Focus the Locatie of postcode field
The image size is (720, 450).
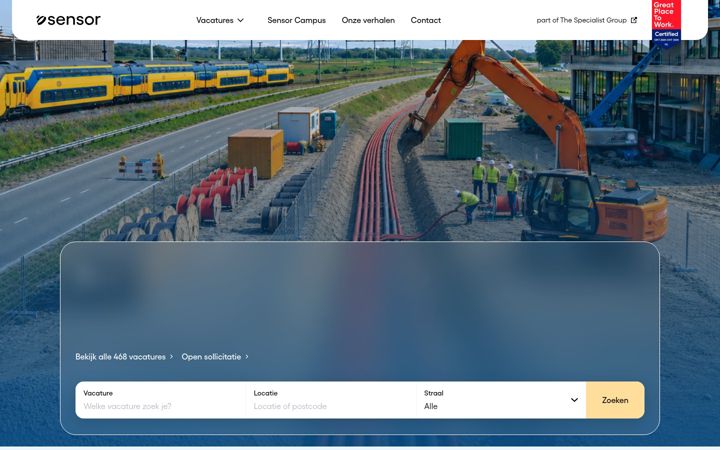(331, 400)
